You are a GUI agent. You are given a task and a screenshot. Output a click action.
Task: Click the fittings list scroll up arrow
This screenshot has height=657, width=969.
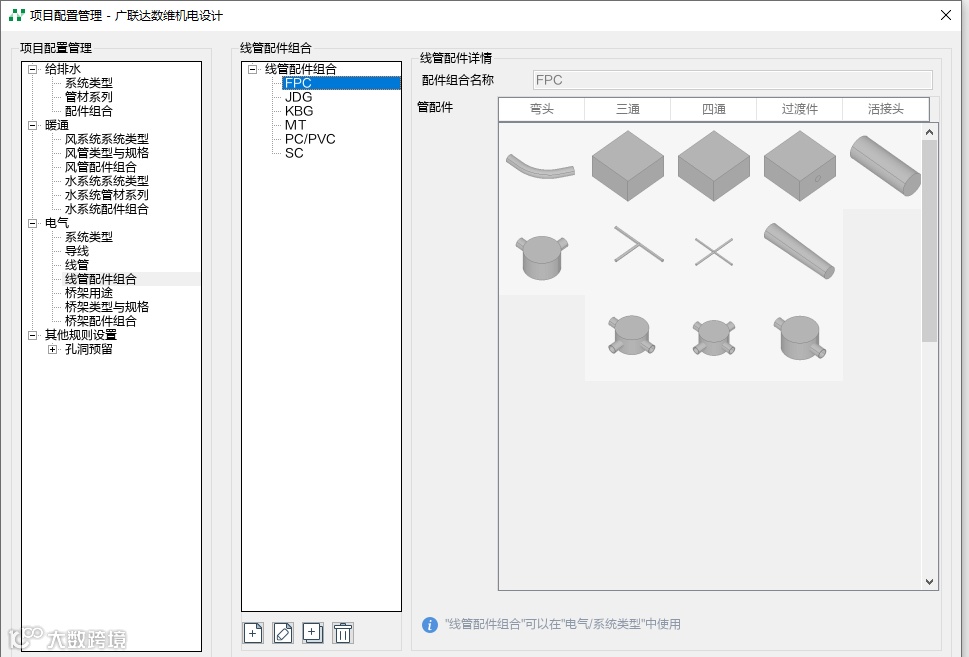click(x=929, y=132)
